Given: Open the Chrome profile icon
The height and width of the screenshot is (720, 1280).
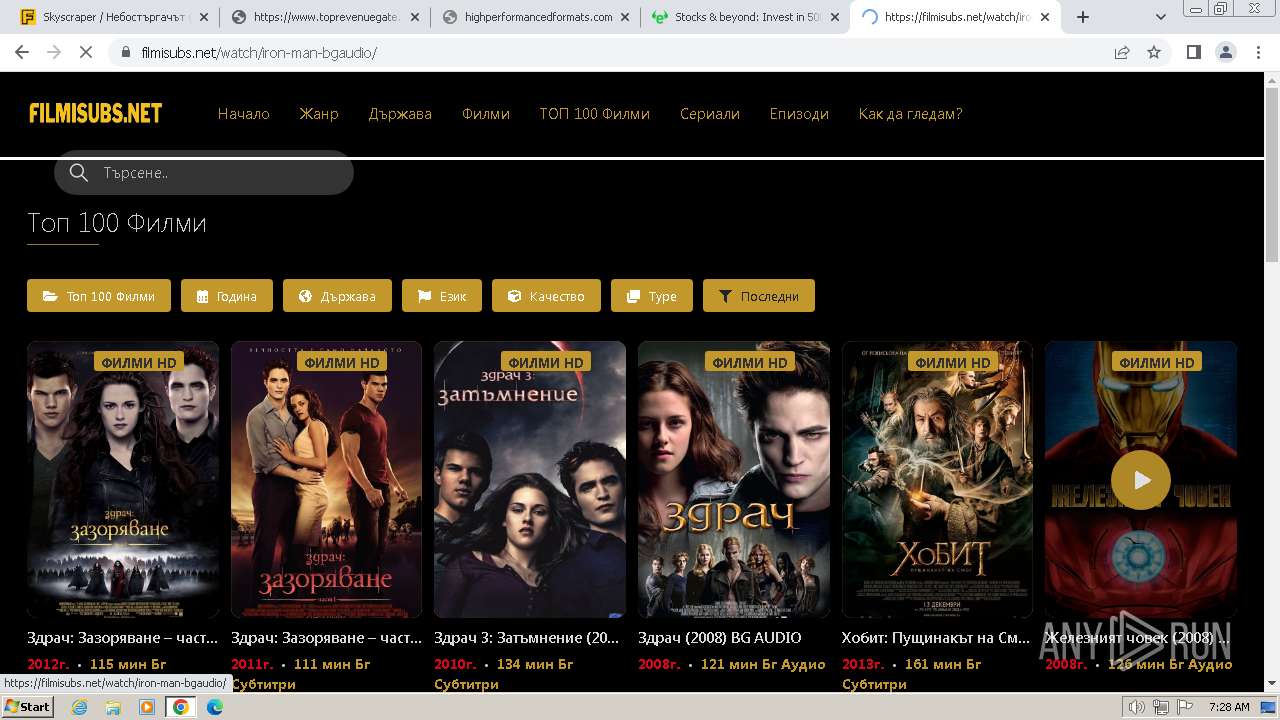Looking at the screenshot, I should 1226,52.
